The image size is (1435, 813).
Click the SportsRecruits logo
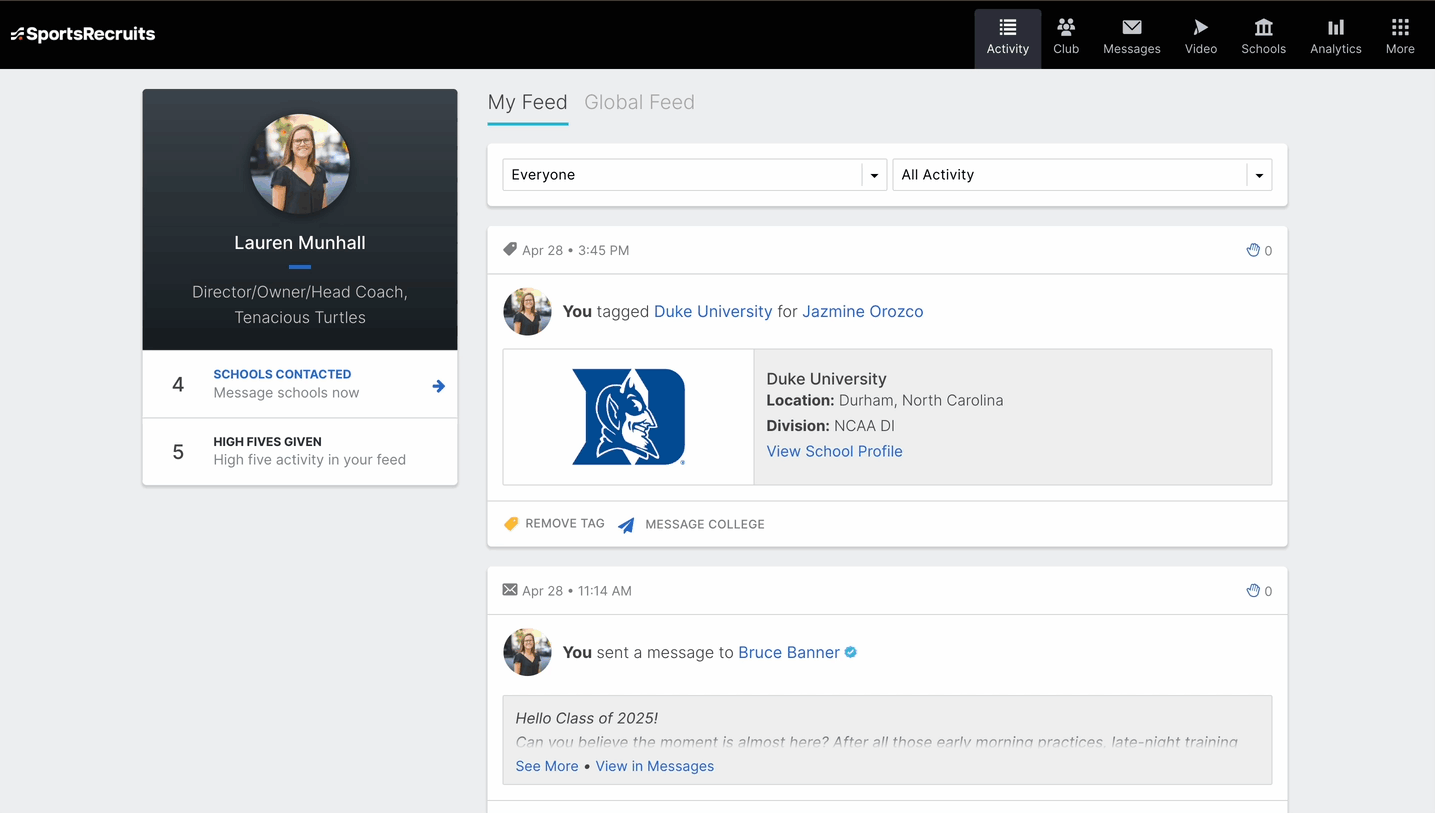click(83, 34)
